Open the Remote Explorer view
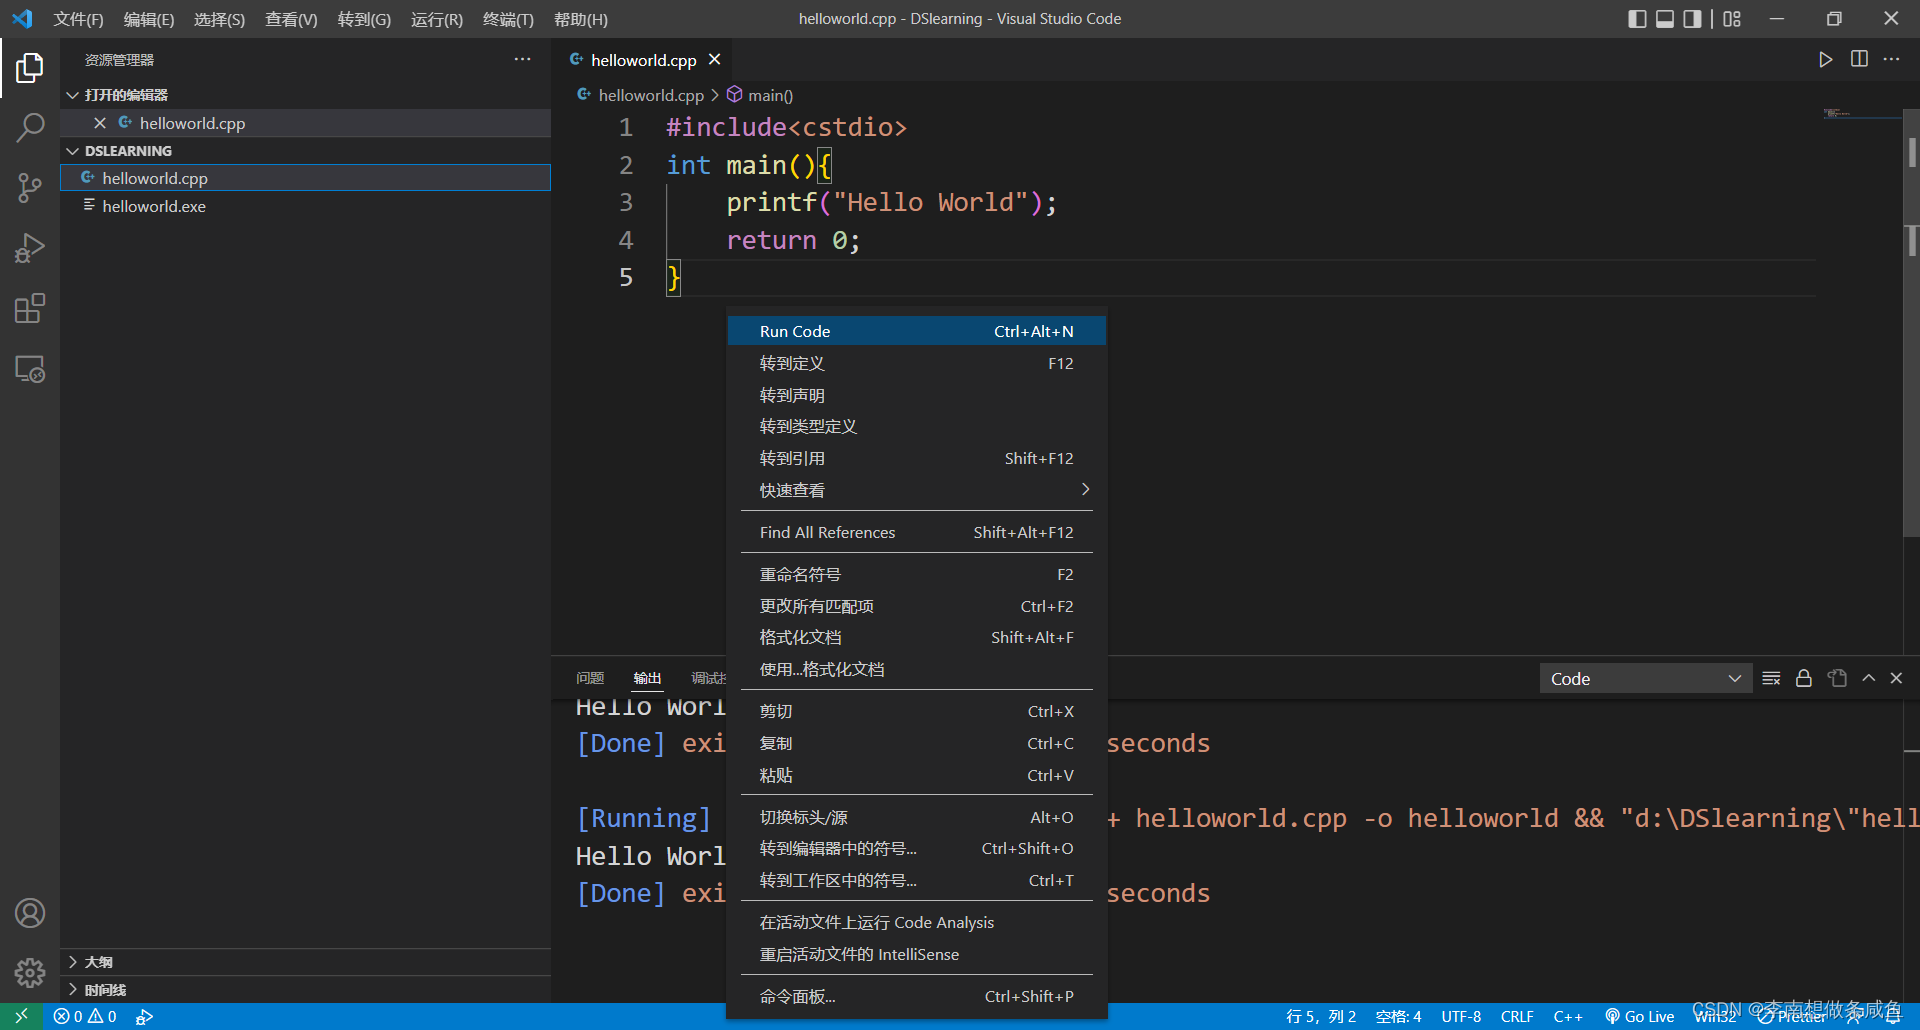 coord(30,369)
